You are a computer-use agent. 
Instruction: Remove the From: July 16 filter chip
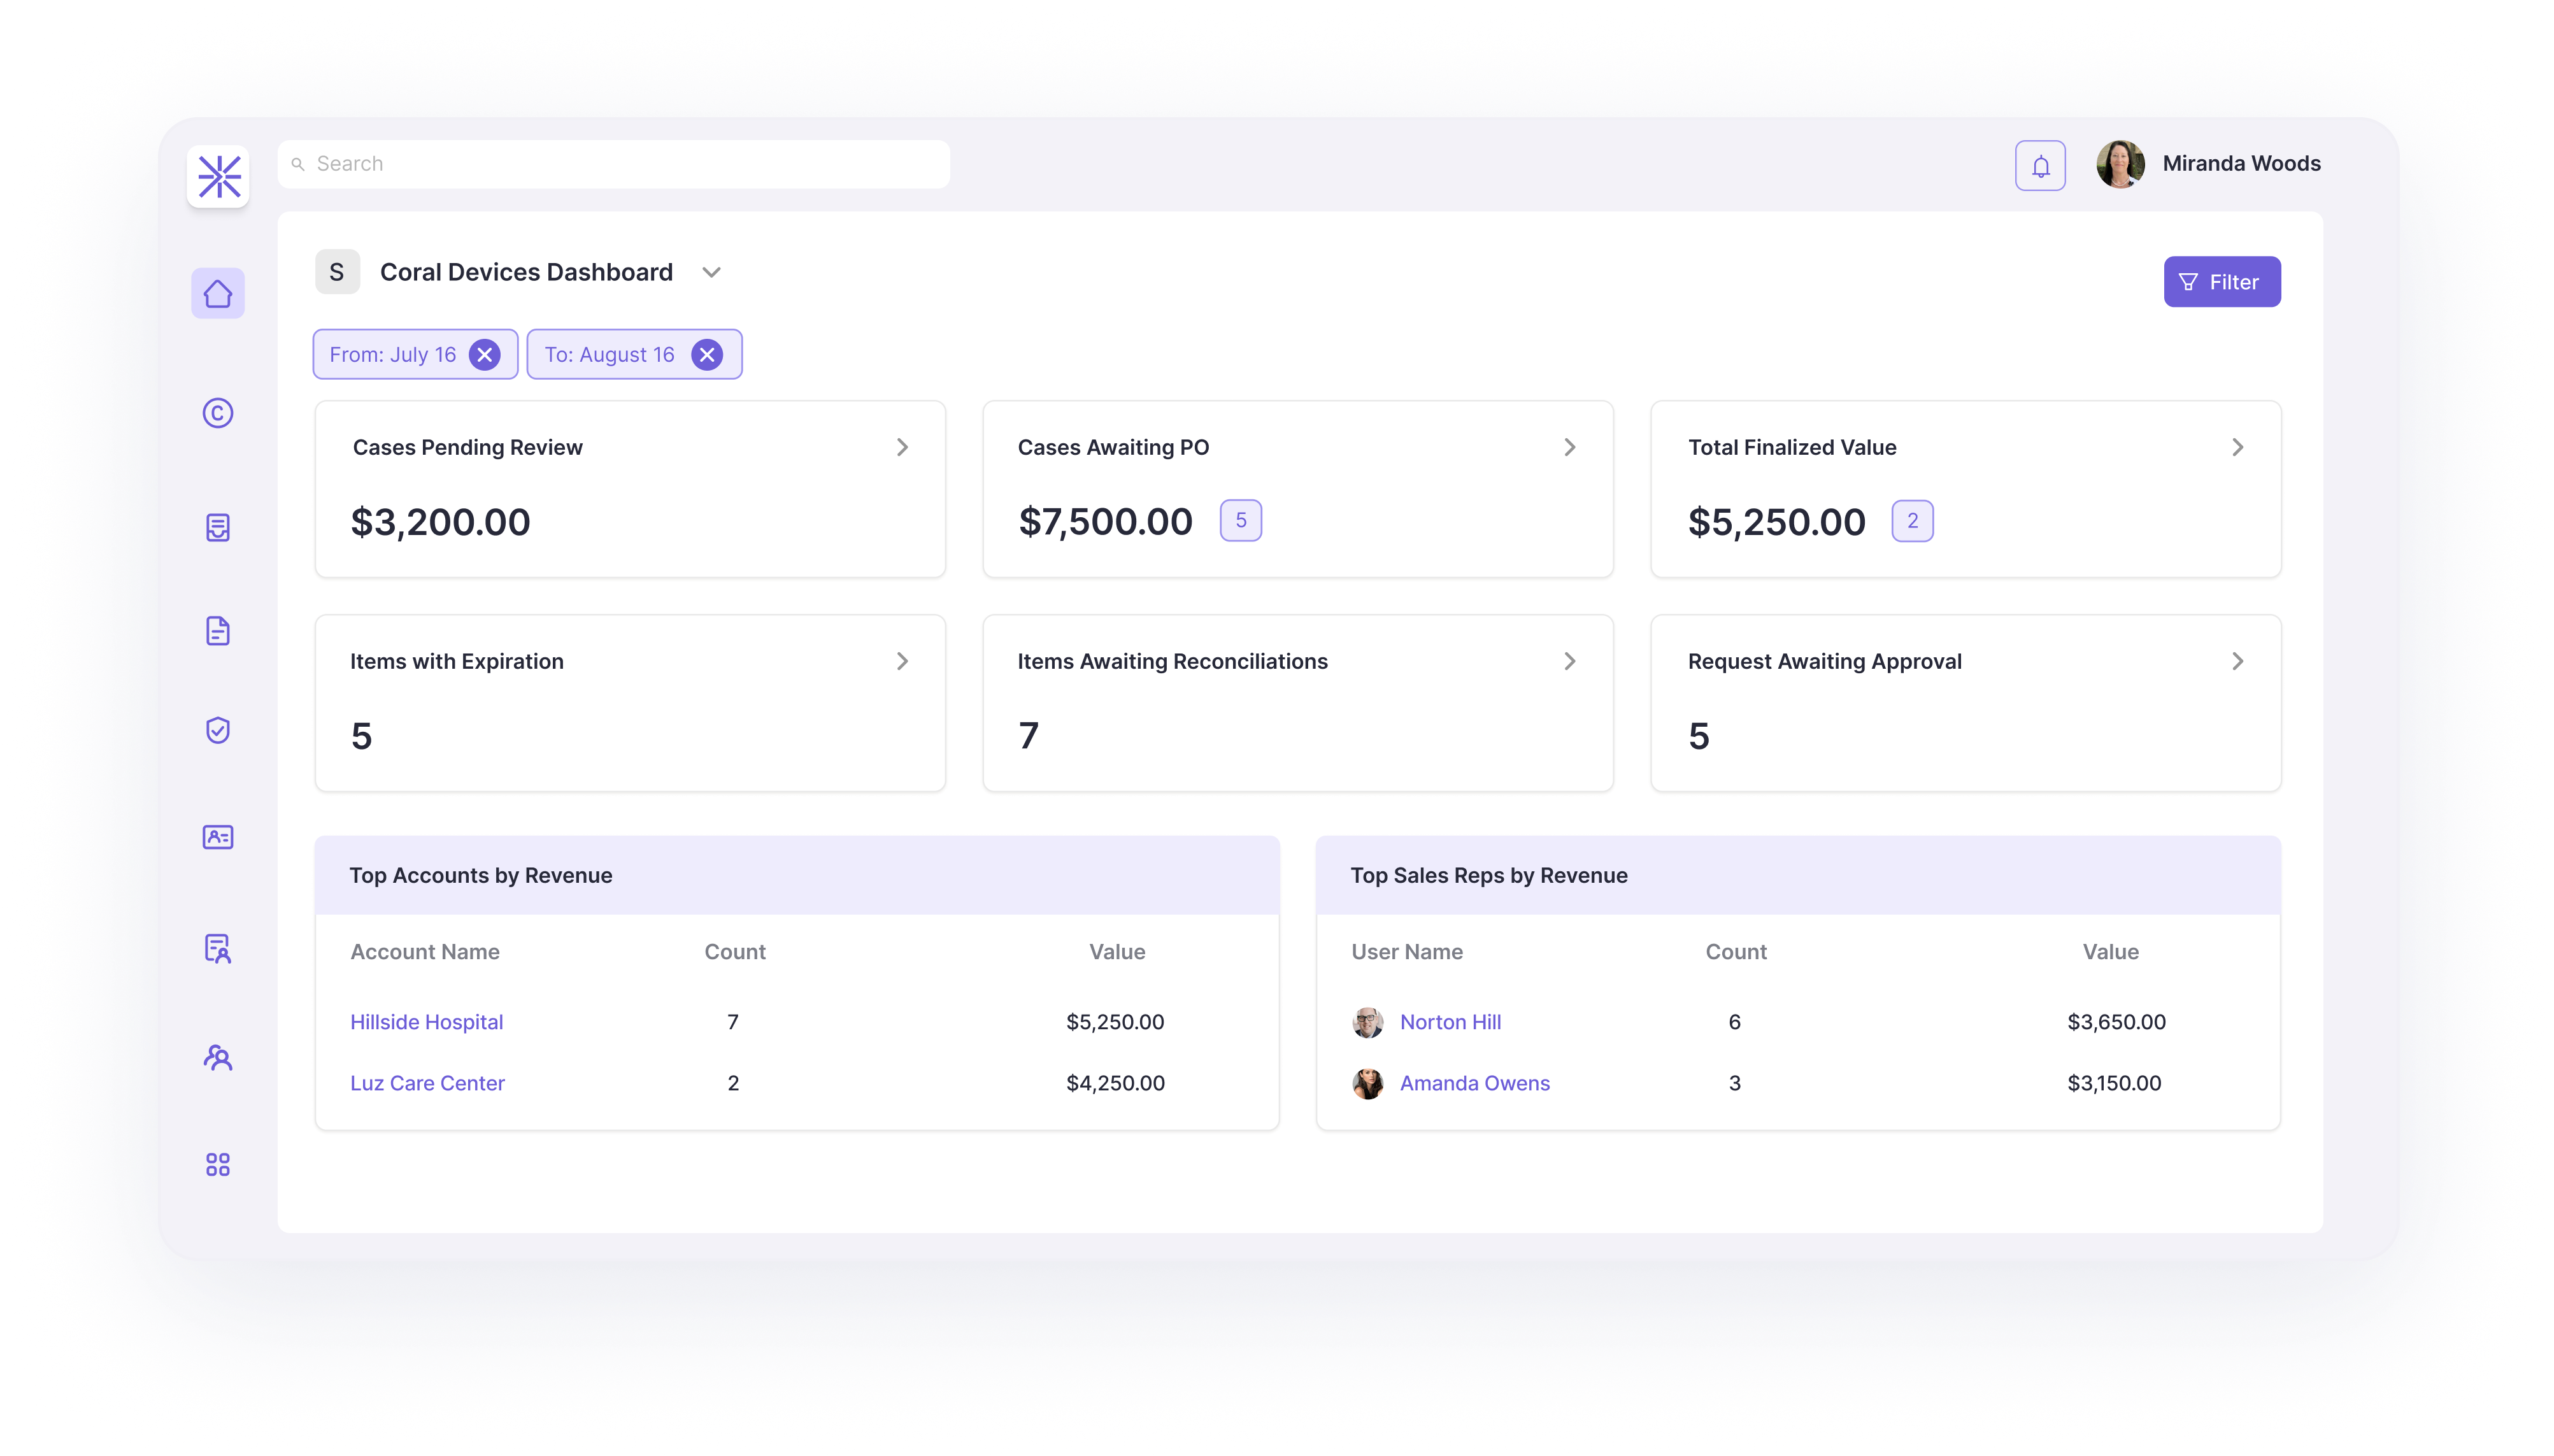(485, 354)
